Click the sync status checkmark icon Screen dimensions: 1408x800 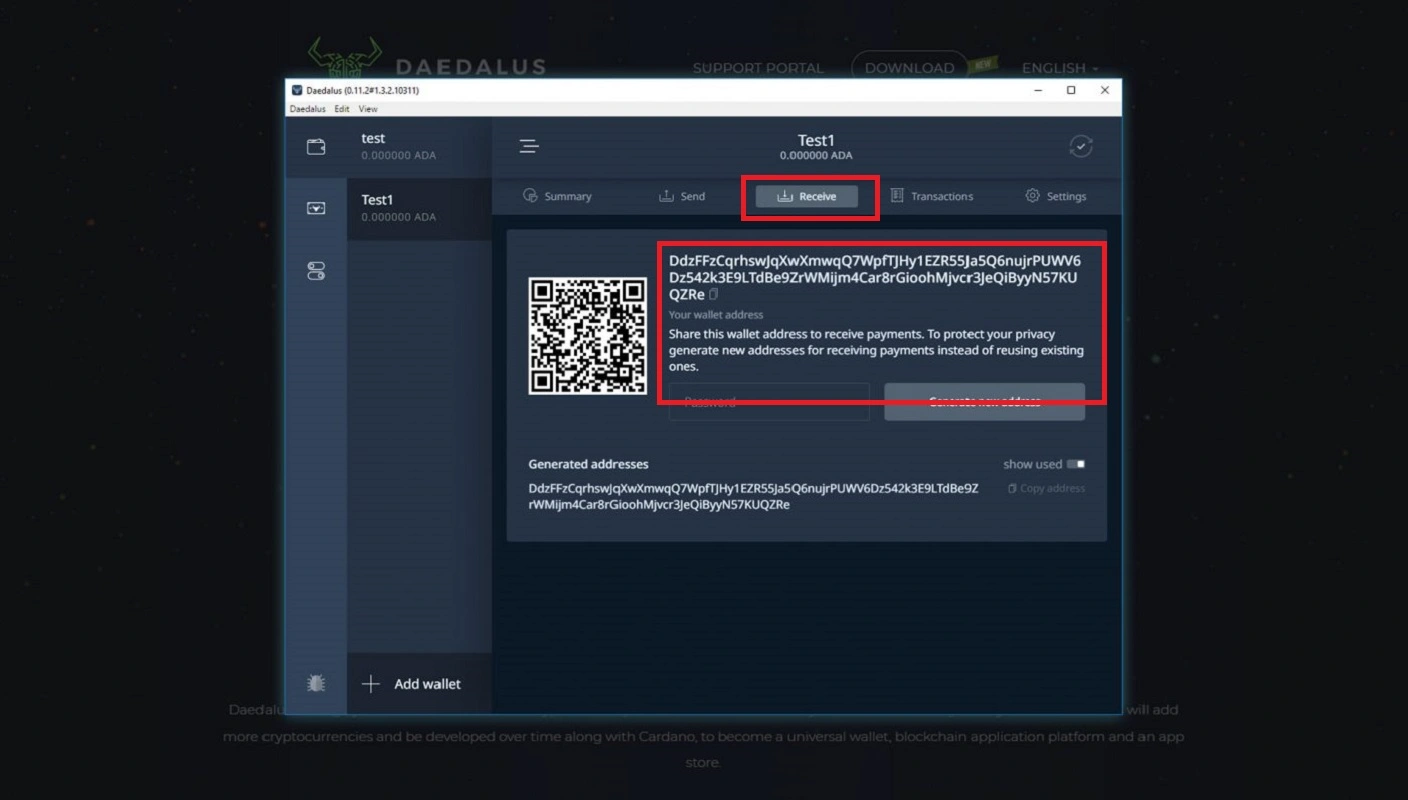tap(1081, 147)
